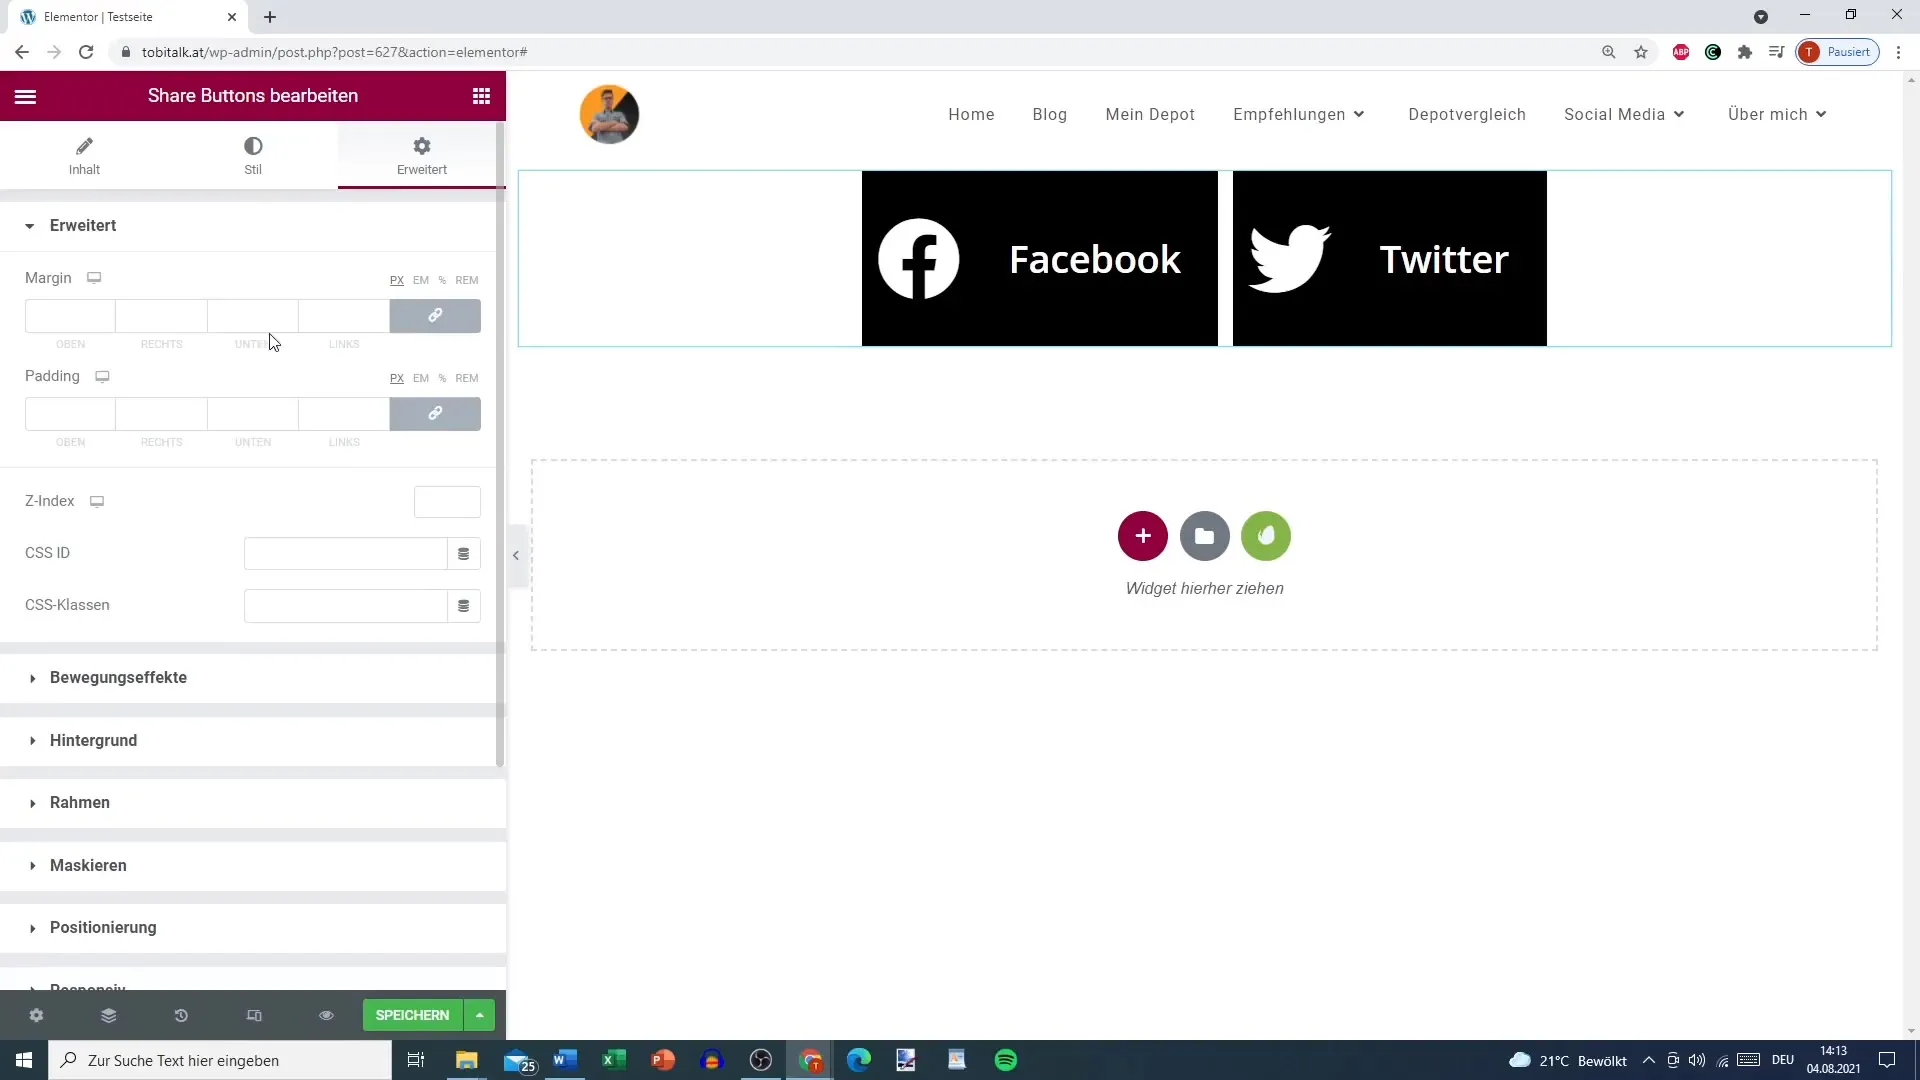Select the Erweitert tab
The width and height of the screenshot is (1920, 1080).
click(x=422, y=156)
